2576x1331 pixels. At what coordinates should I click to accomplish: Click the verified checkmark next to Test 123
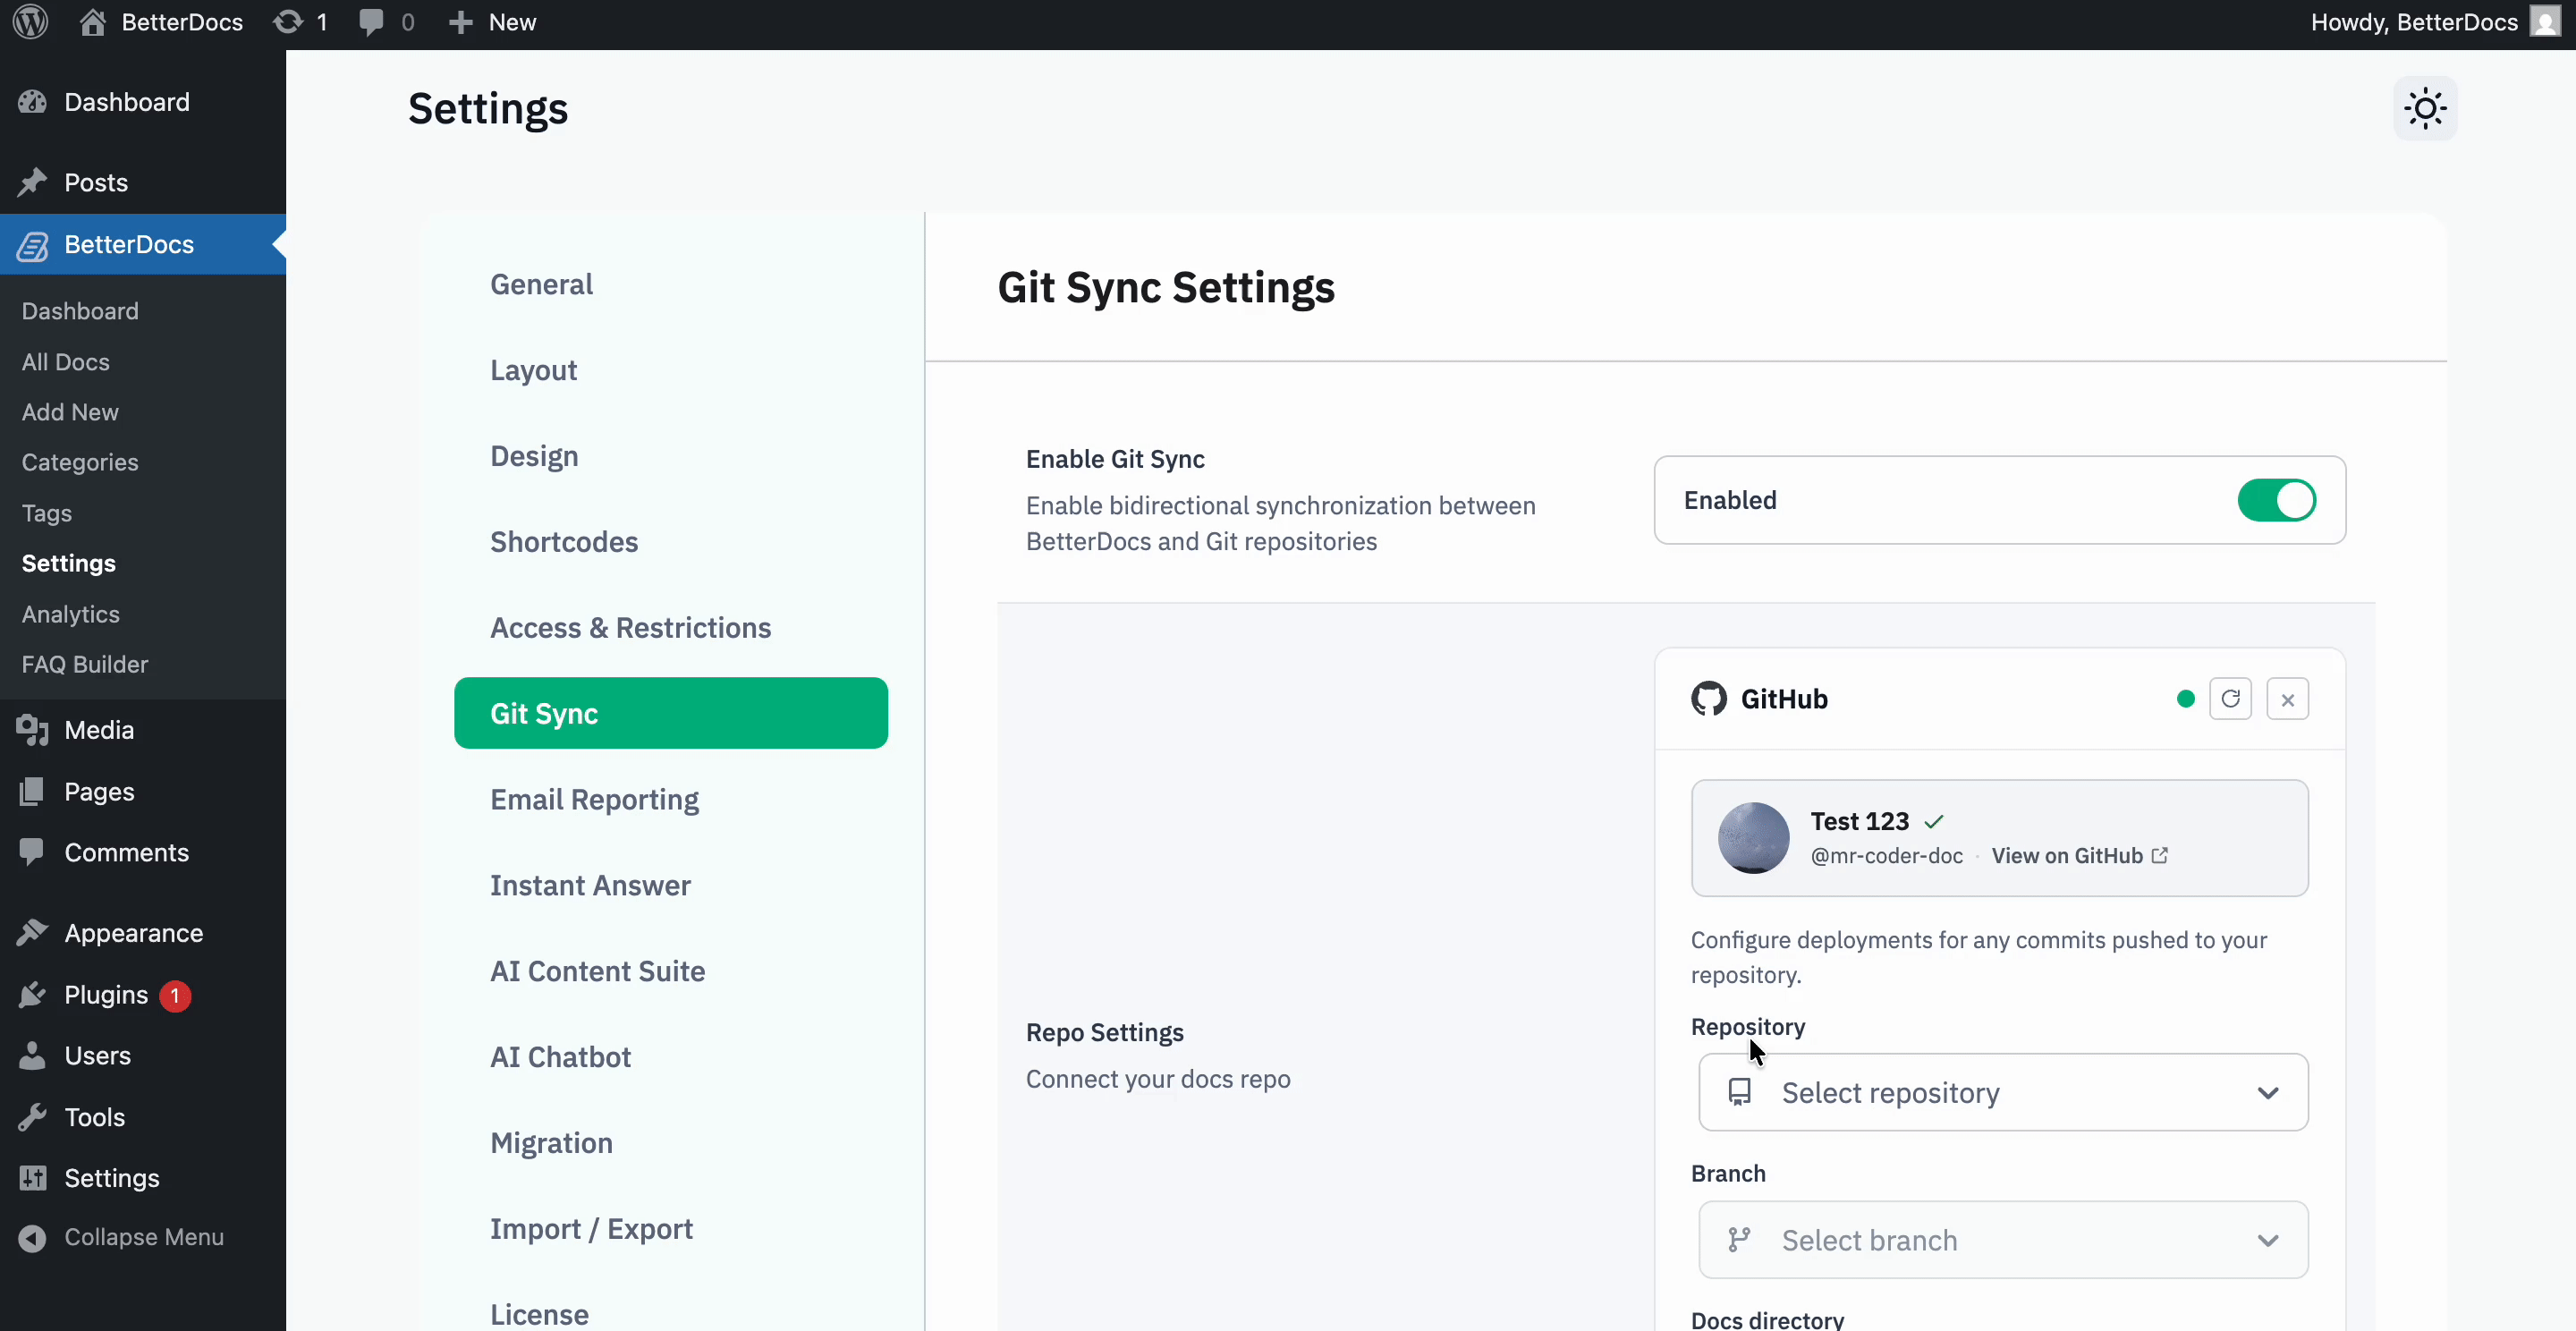click(x=1933, y=822)
